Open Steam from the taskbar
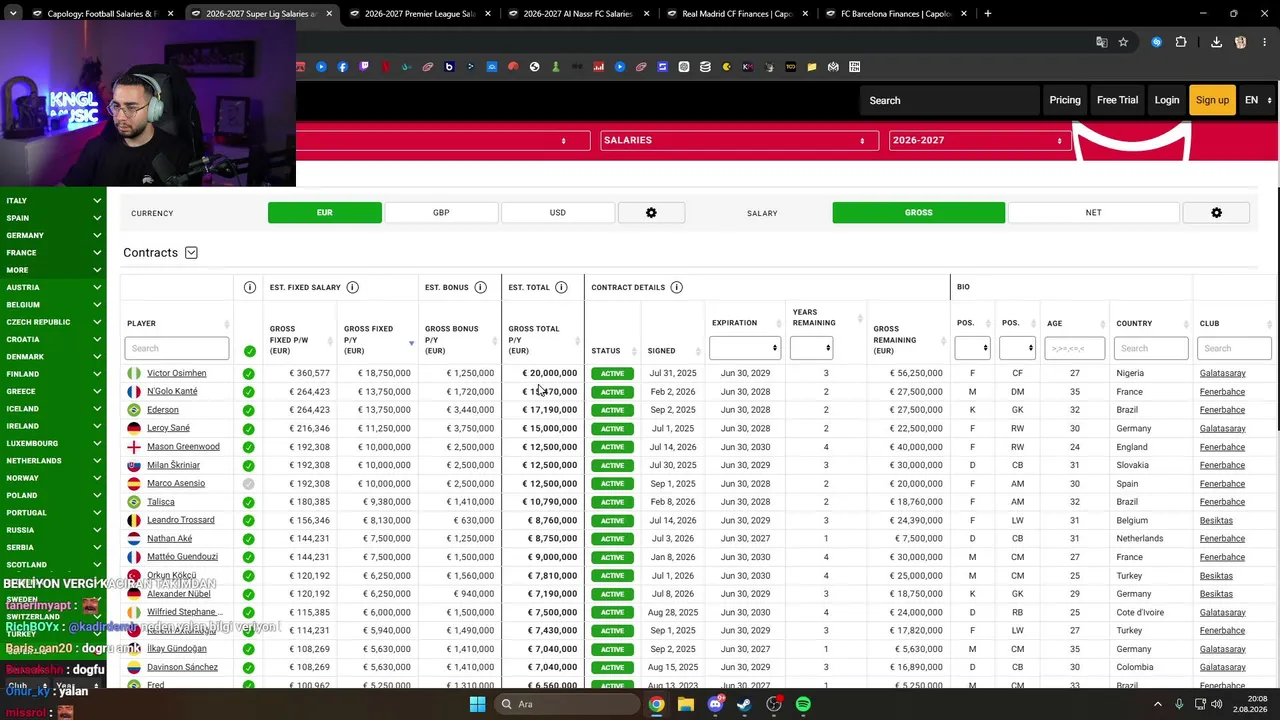Image resolution: width=1280 pixels, height=720 pixels. point(744,704)
